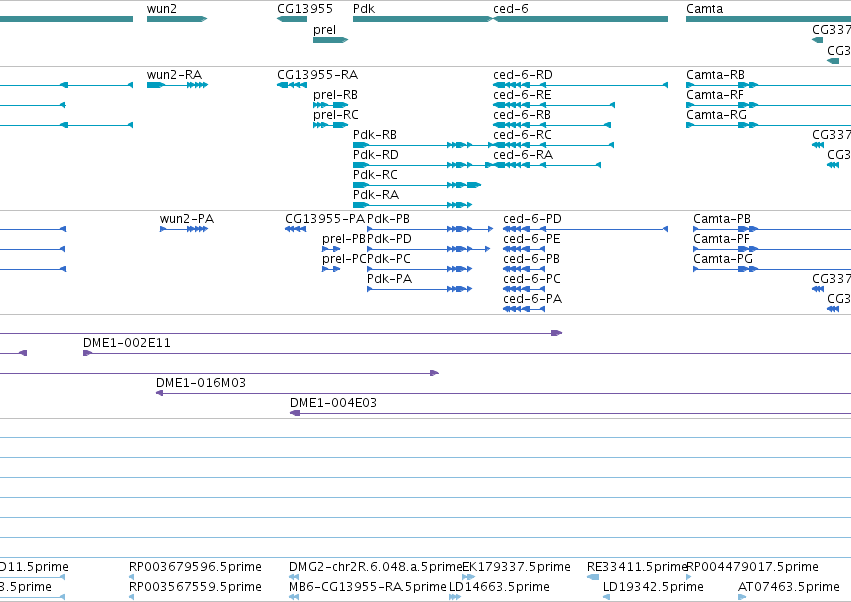851x602 pixels.
Task: Select the CG13955 gene arrow
Action: pos(292,19)
